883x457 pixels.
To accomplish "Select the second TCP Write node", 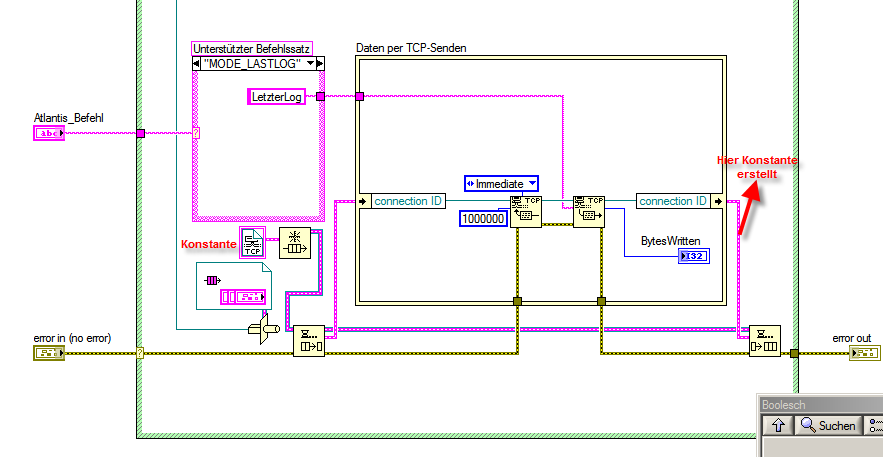I will (588, 211).
